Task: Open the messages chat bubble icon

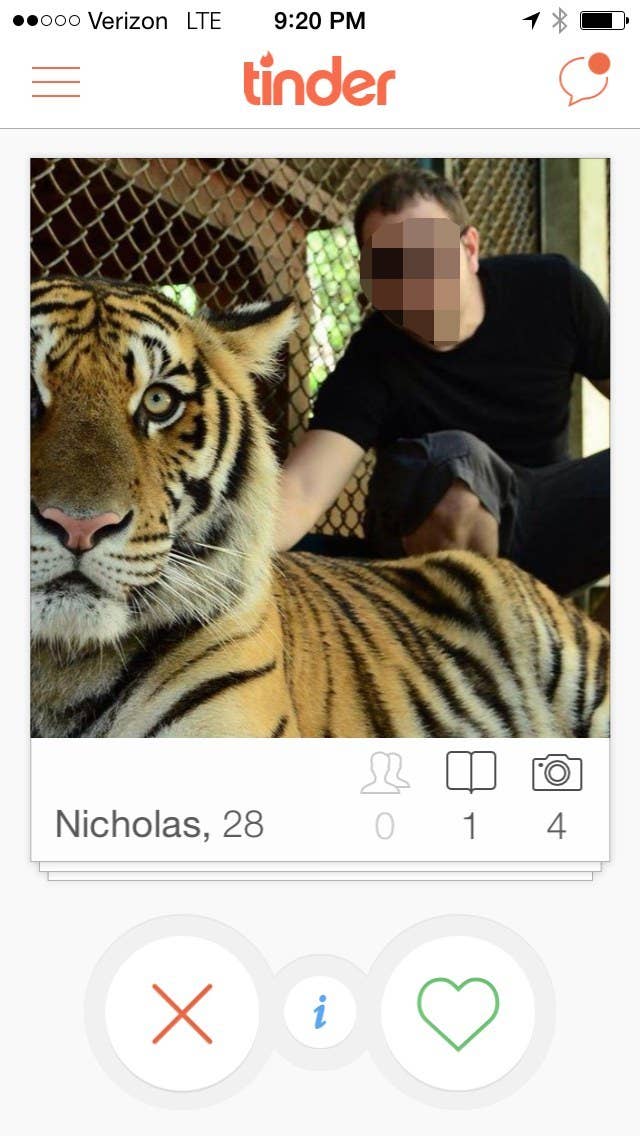Action: click(584, 79)
